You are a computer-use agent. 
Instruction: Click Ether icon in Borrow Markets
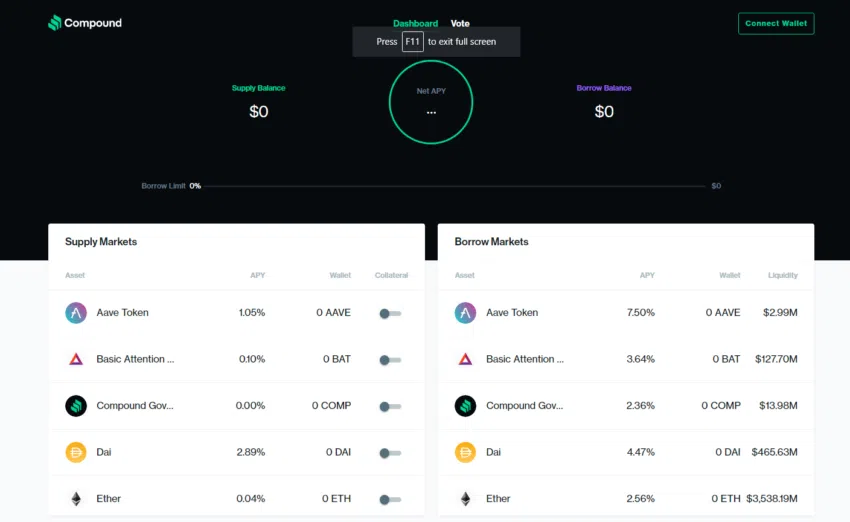tap(465, 499)
